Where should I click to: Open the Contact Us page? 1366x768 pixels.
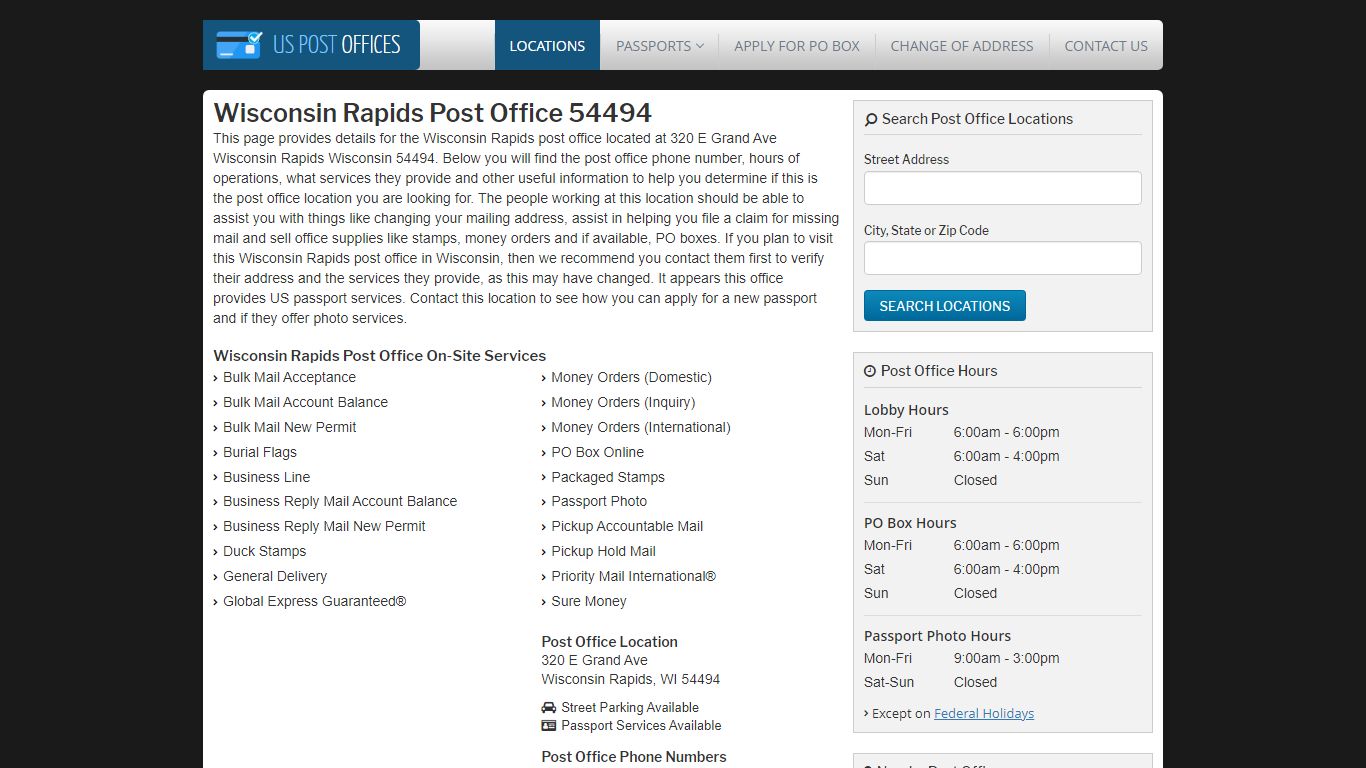1106,46
